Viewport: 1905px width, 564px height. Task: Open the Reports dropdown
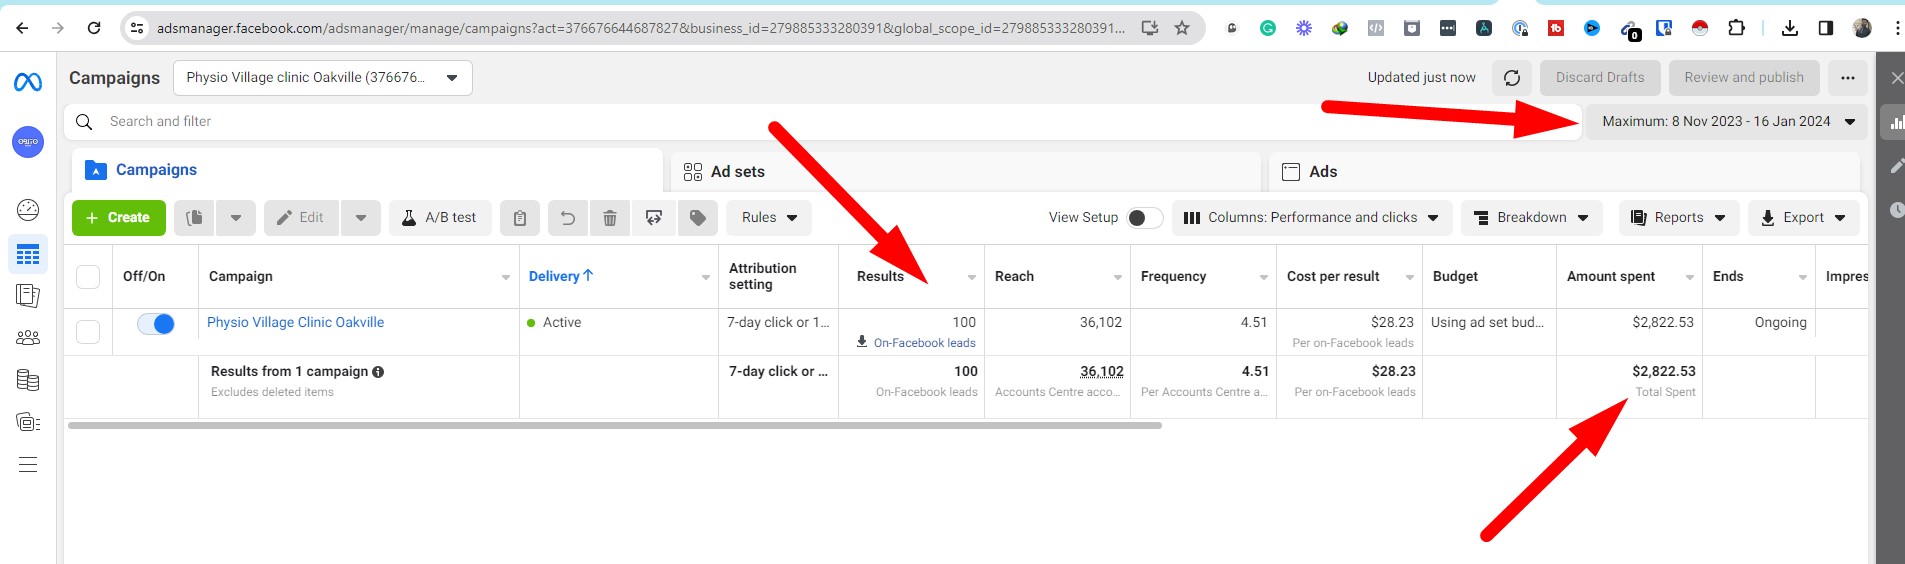[x=1679, y=218]
